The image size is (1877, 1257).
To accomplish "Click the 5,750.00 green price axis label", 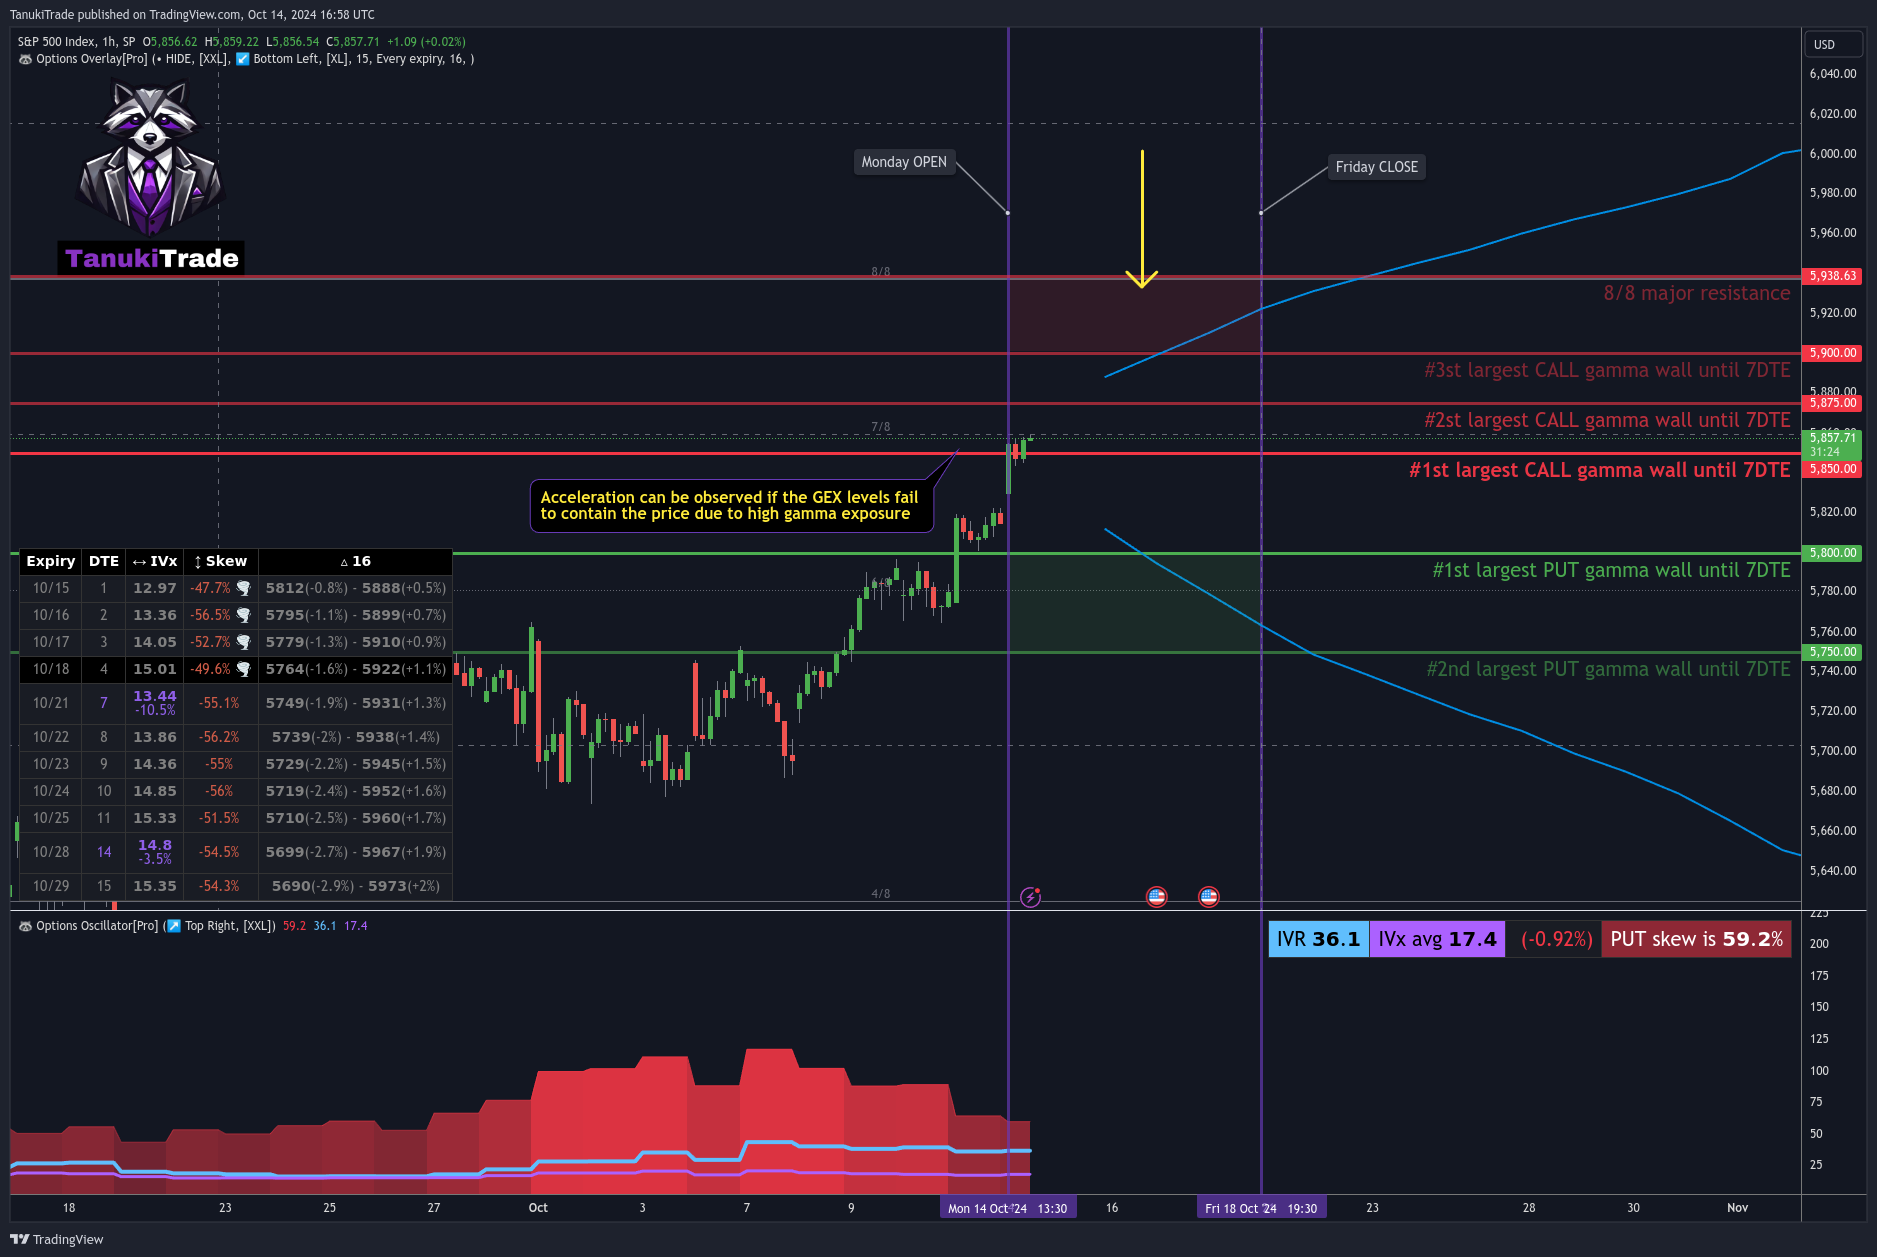I will pos(1832,652).
